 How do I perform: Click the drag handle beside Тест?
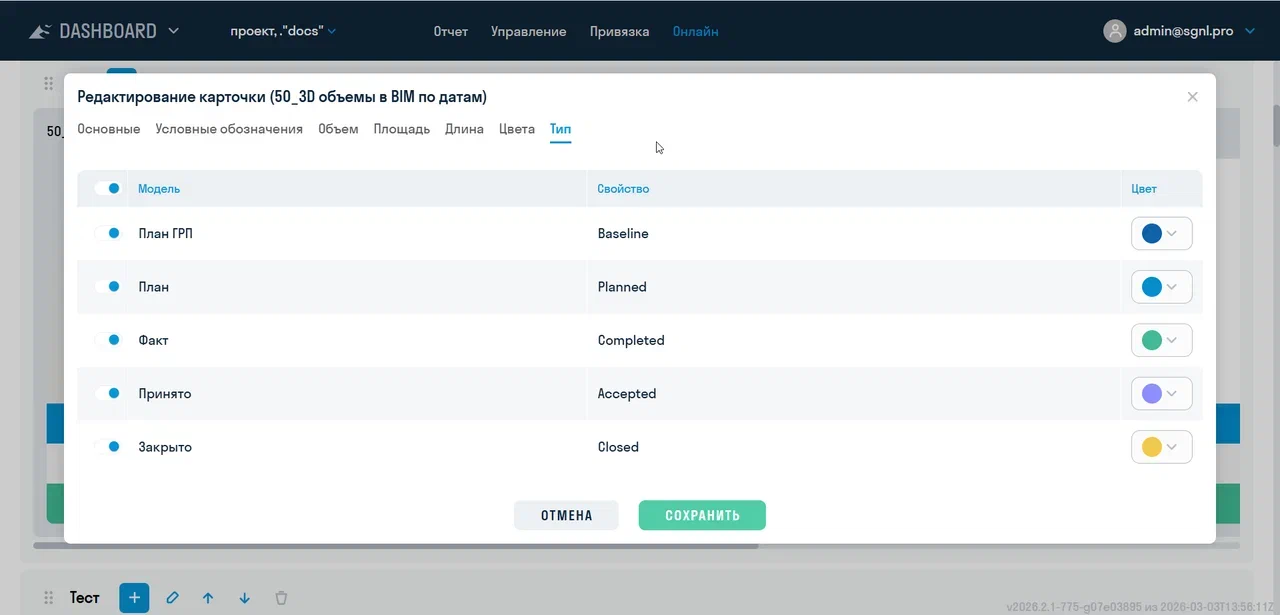pos(48,598)
